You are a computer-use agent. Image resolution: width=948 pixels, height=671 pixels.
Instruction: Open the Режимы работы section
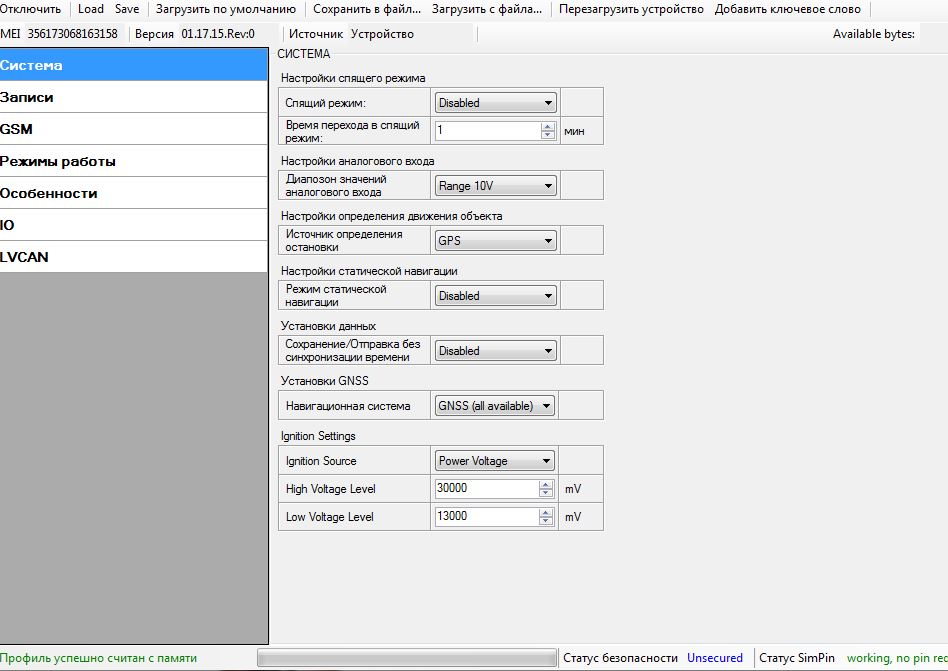point(134,162)
